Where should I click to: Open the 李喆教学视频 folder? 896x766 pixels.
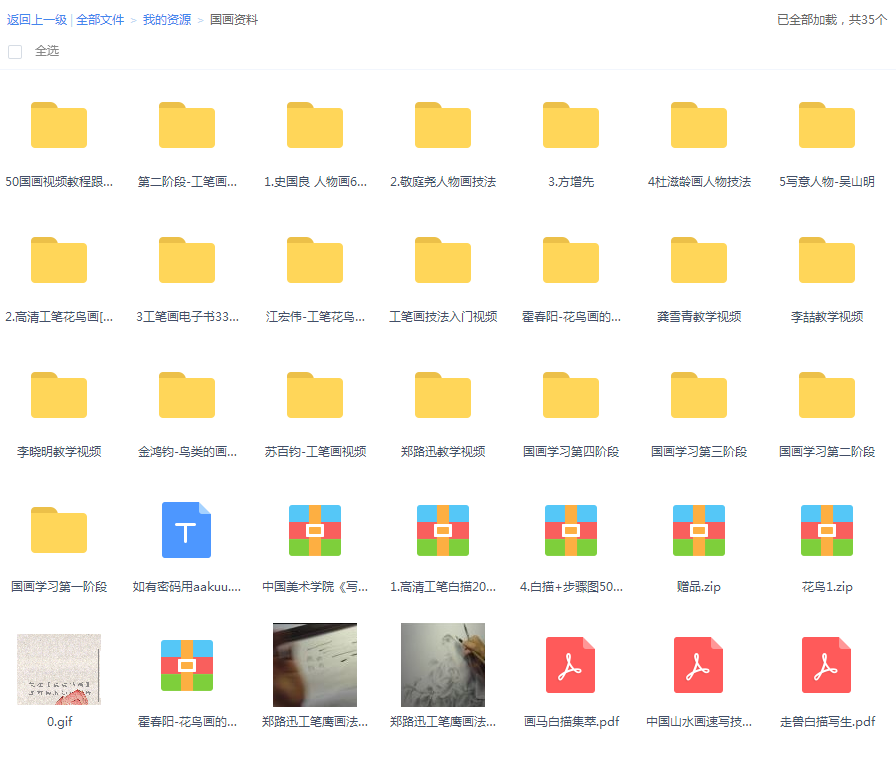[x=827, y=261]
